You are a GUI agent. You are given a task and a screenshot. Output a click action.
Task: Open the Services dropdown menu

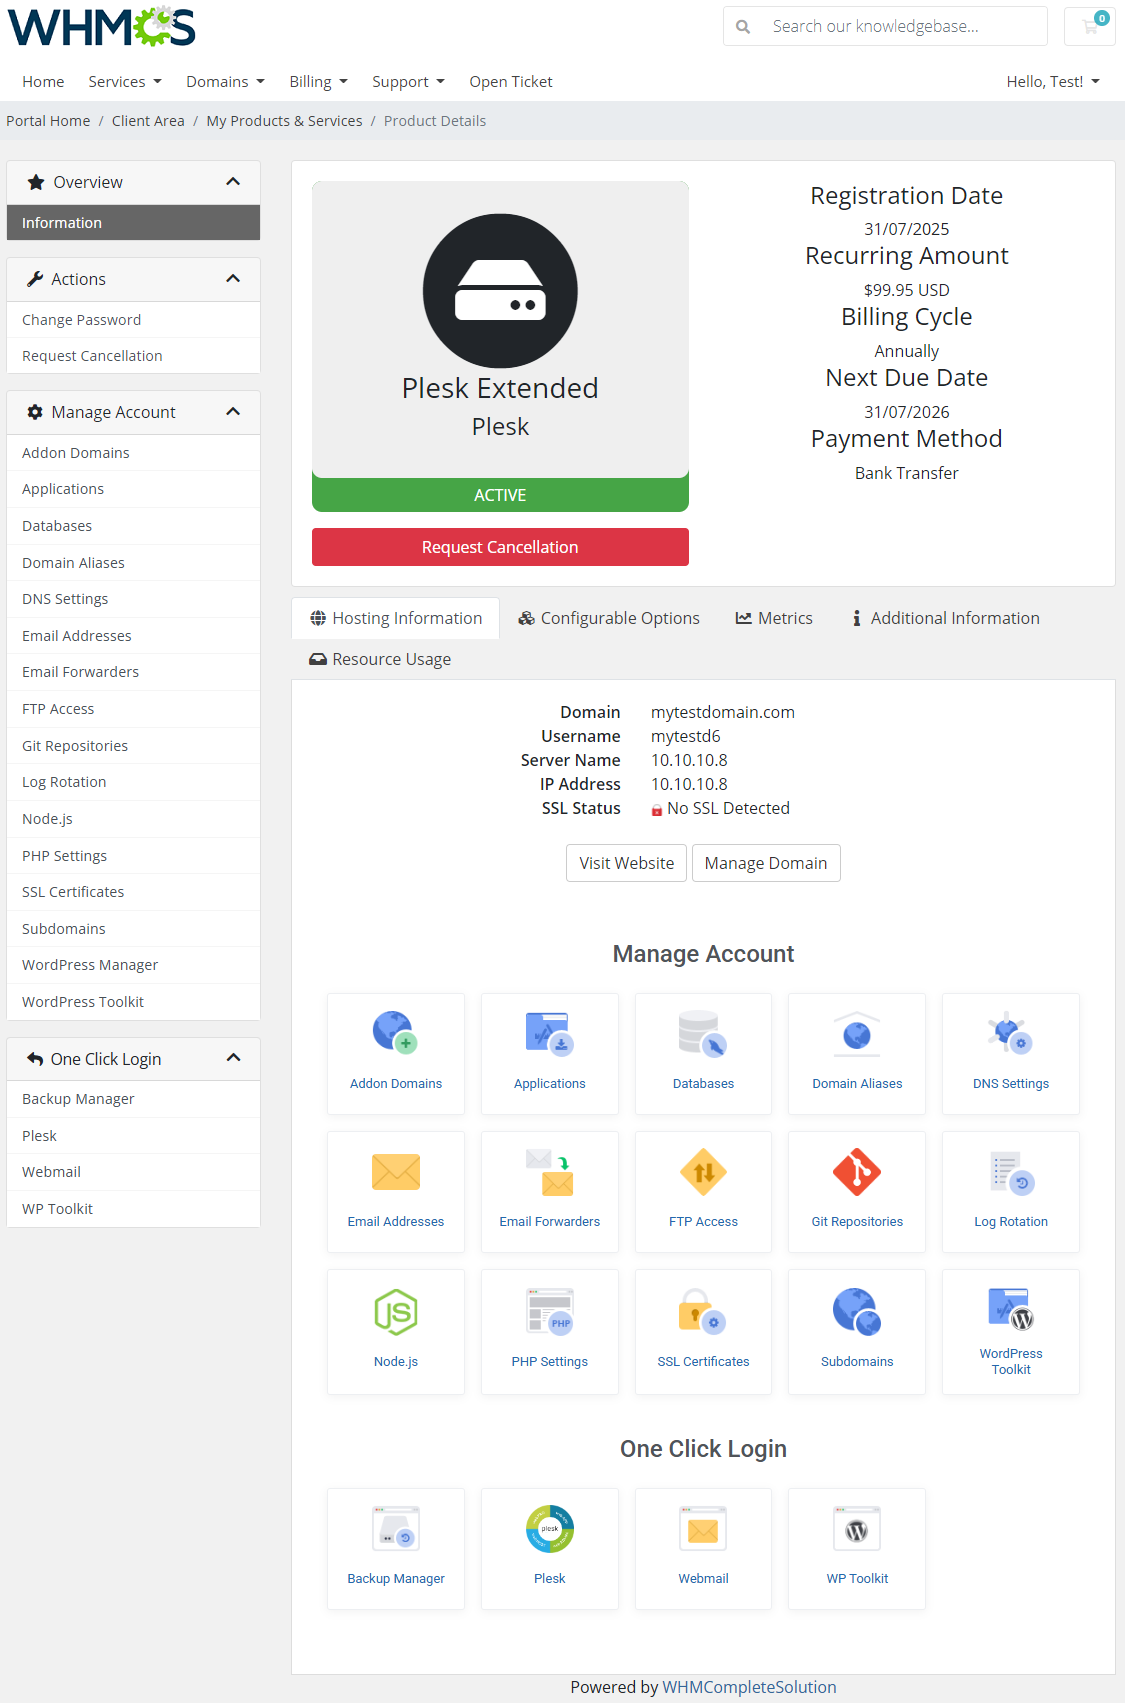[x=124, y=82]
